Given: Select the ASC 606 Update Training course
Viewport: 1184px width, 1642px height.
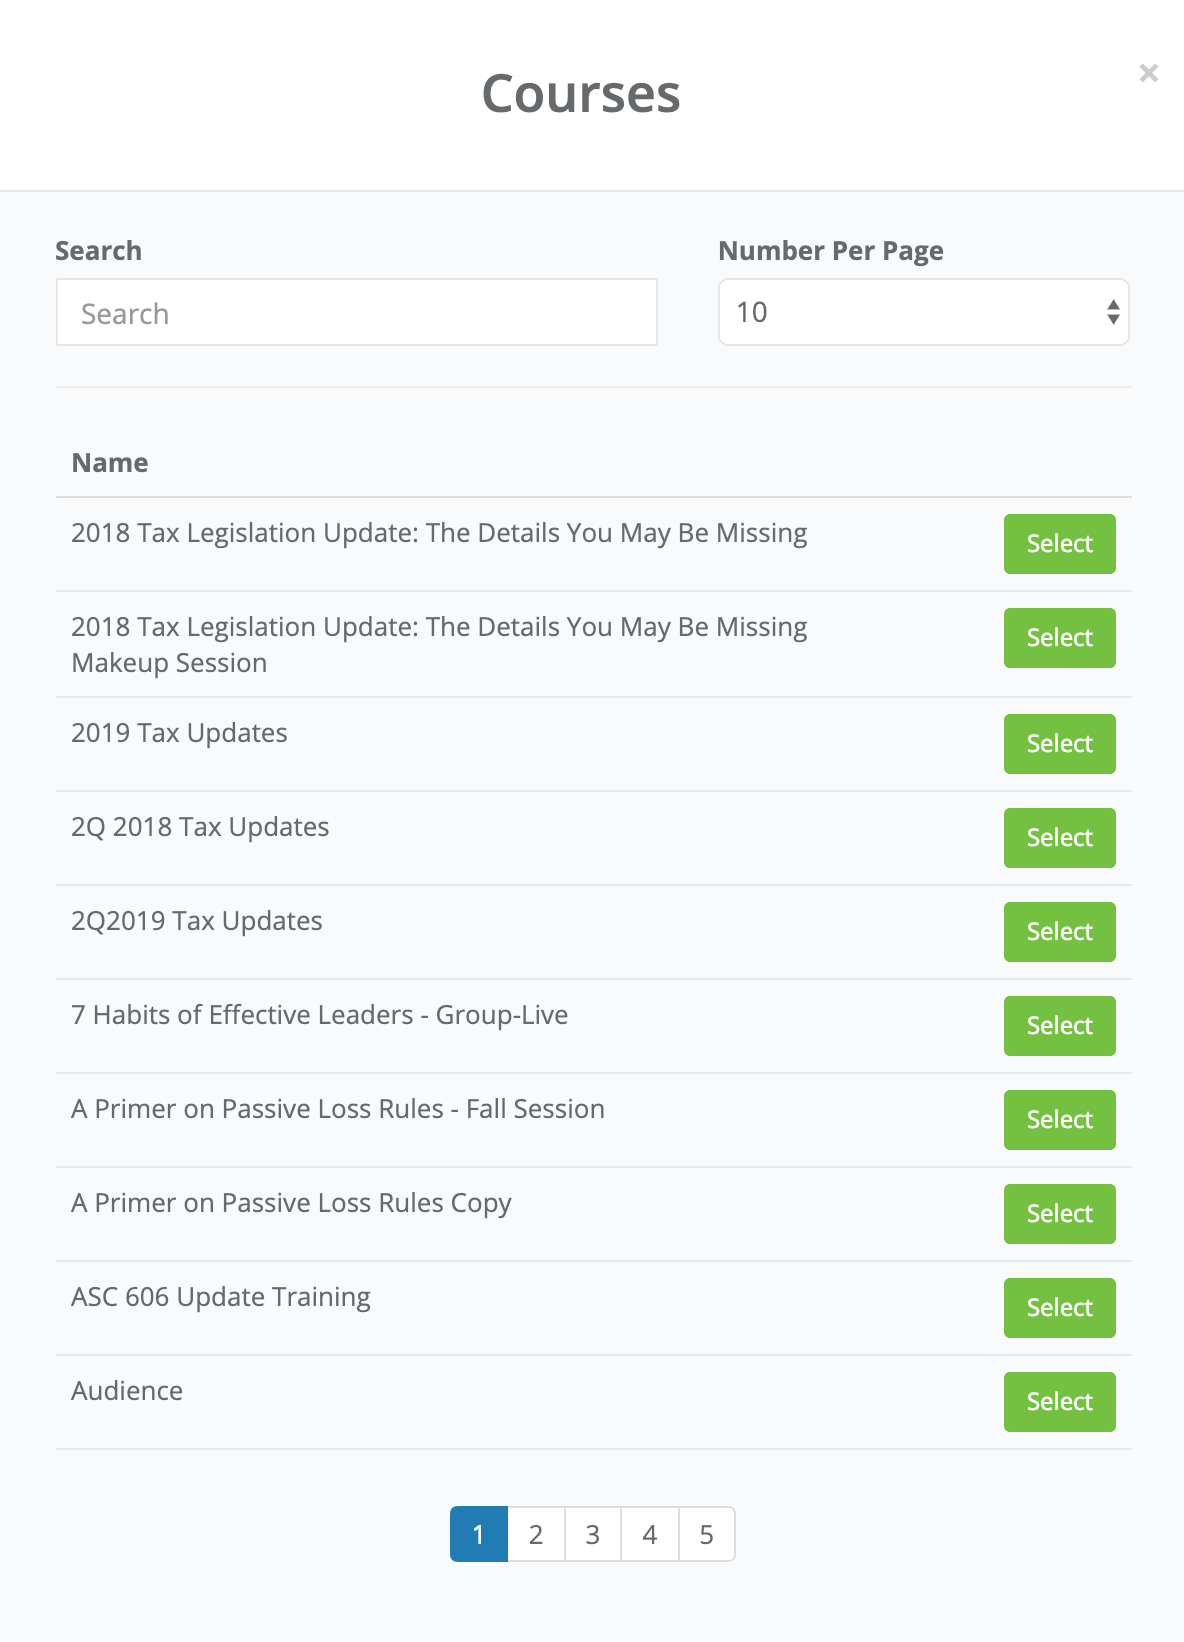Looking at the screenshot, I should 1060,1308.
